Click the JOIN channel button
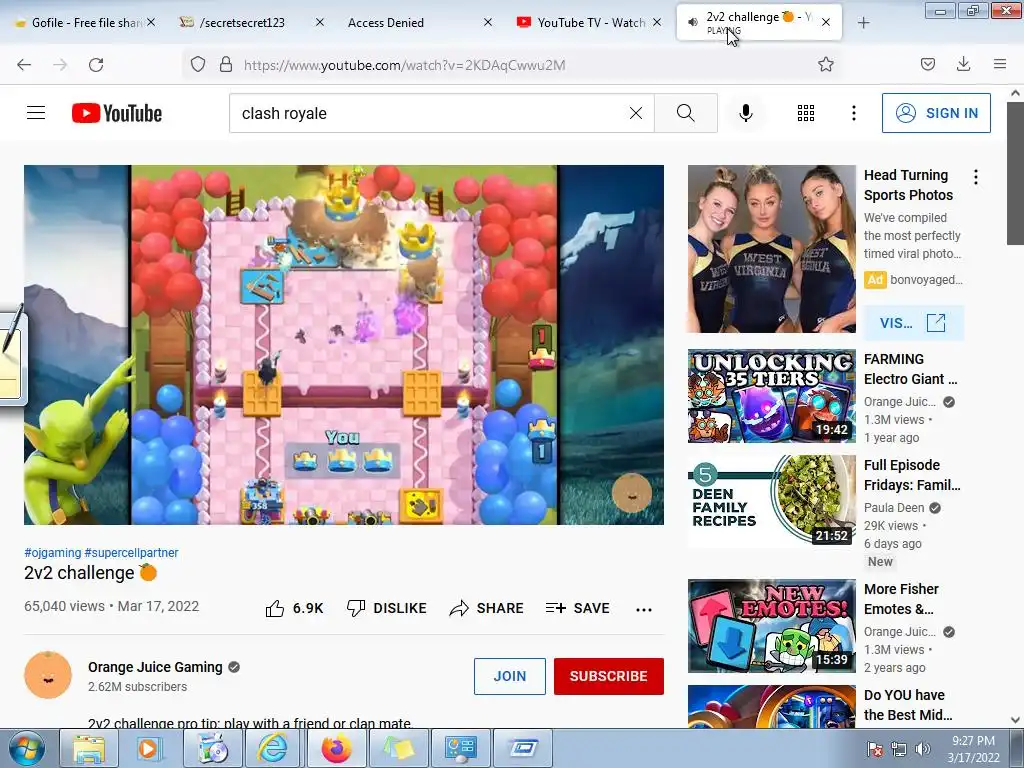Image resolution: width=1024 pixels, height=768 pixels. 509,676
